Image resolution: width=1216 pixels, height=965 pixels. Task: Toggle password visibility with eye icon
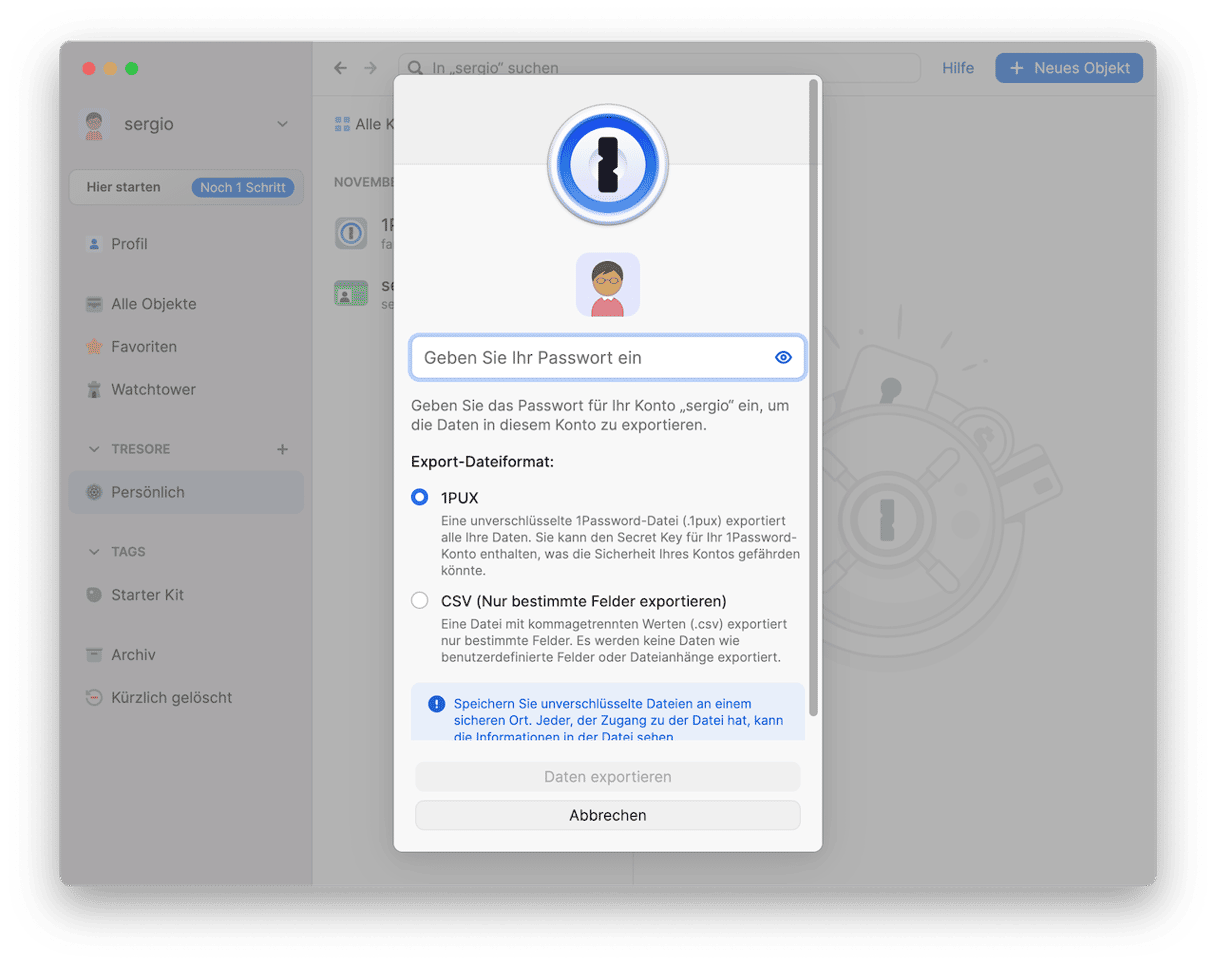[783, 358]
